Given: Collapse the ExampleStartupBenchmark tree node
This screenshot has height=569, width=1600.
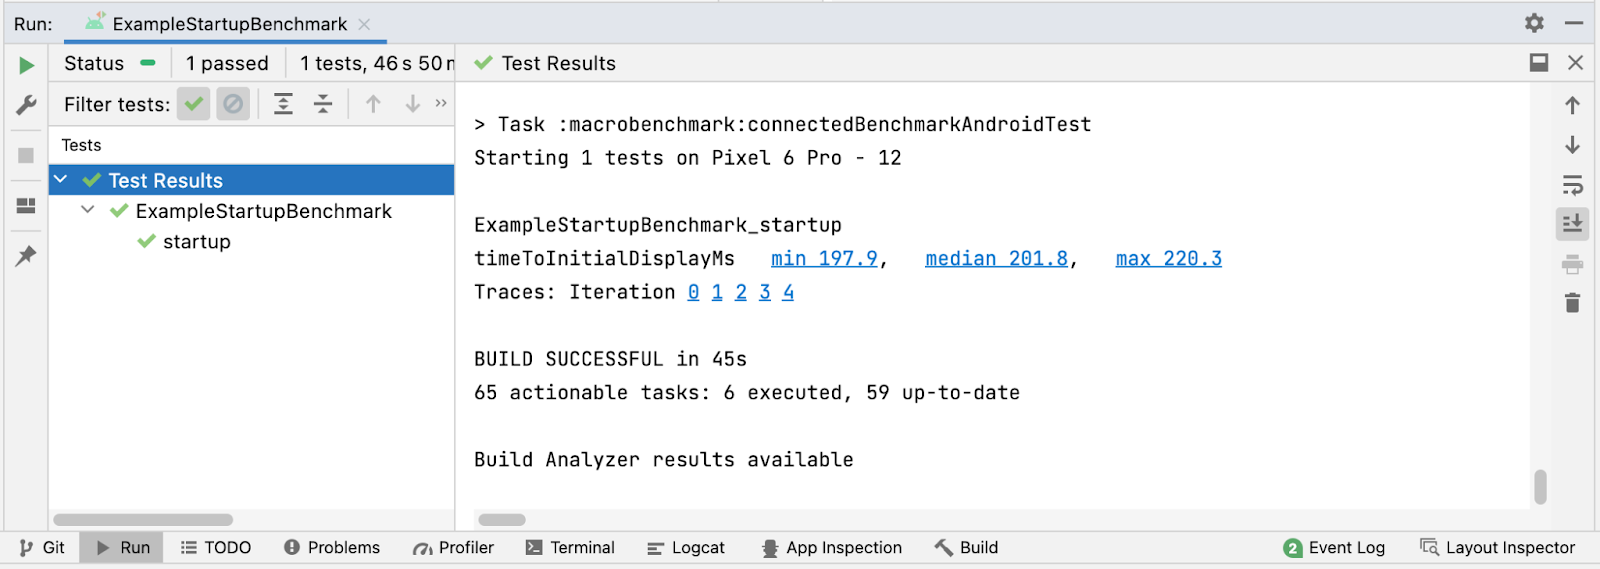Looking at the screenshot, I should [88, 211].
